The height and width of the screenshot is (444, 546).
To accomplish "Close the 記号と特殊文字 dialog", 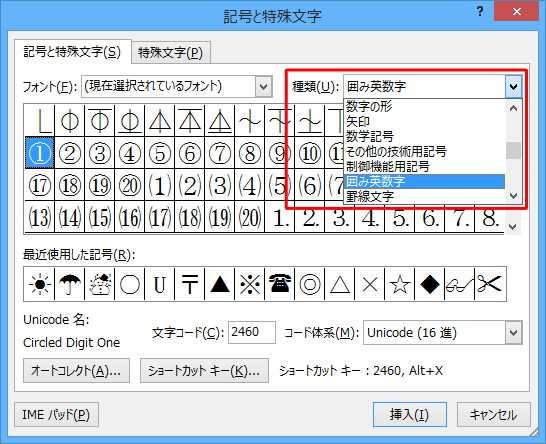I will pyautogui.click(x=517, y=11).
